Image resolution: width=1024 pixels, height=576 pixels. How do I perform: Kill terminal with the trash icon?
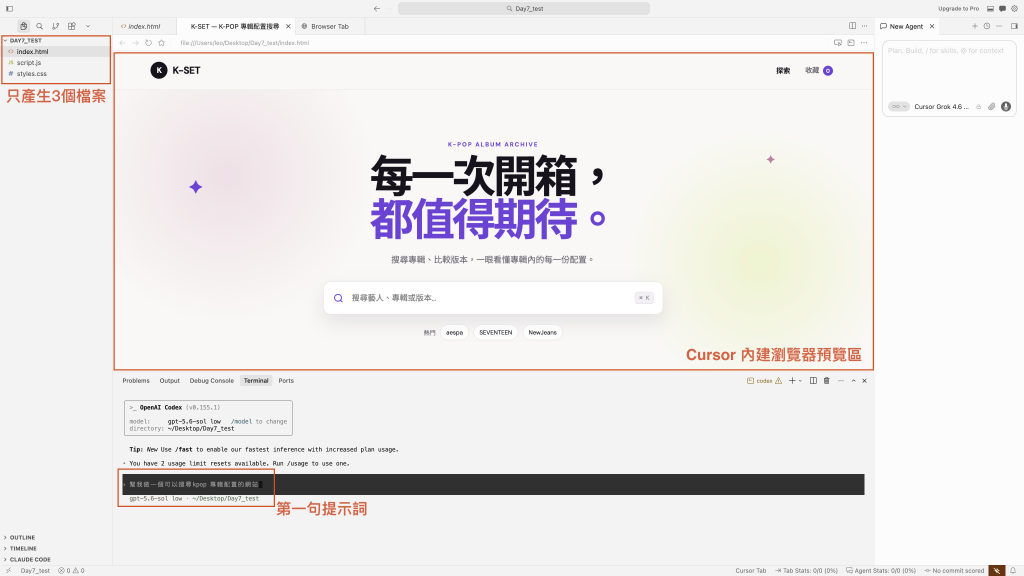coord(826,381)
